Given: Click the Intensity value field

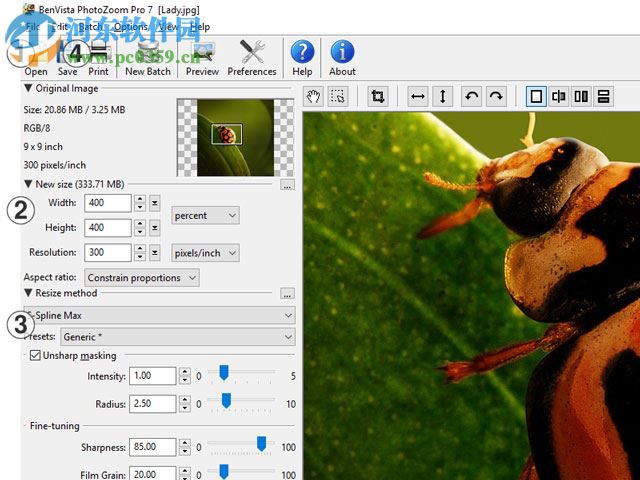Looking at the screenshot, I should click(x=153, y=376).
